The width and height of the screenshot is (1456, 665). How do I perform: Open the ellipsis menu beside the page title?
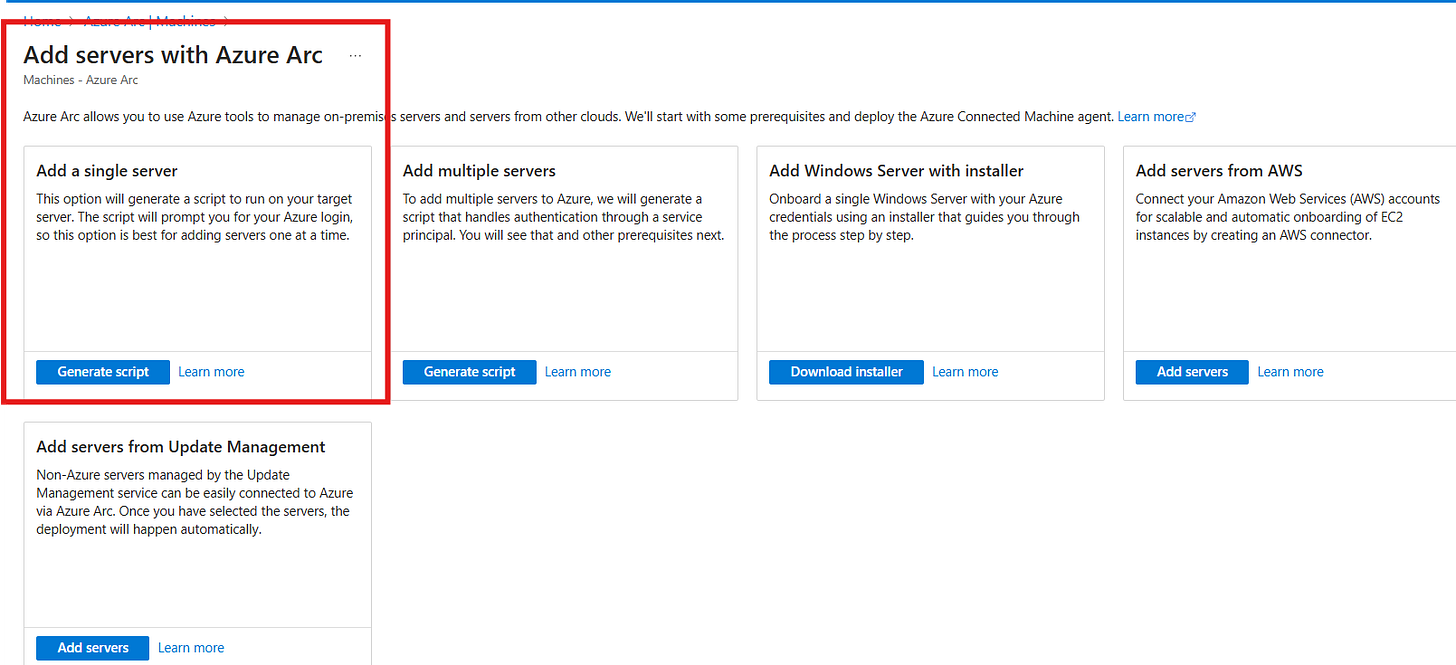(355, 56)
